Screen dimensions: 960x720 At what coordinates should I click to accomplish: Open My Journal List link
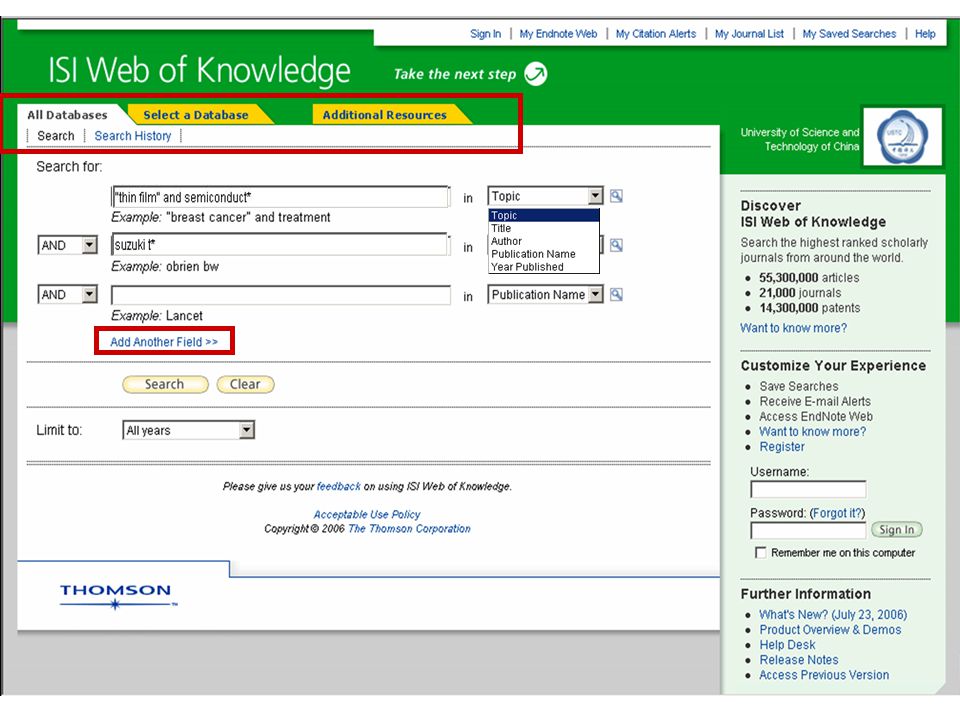[749, 34]
